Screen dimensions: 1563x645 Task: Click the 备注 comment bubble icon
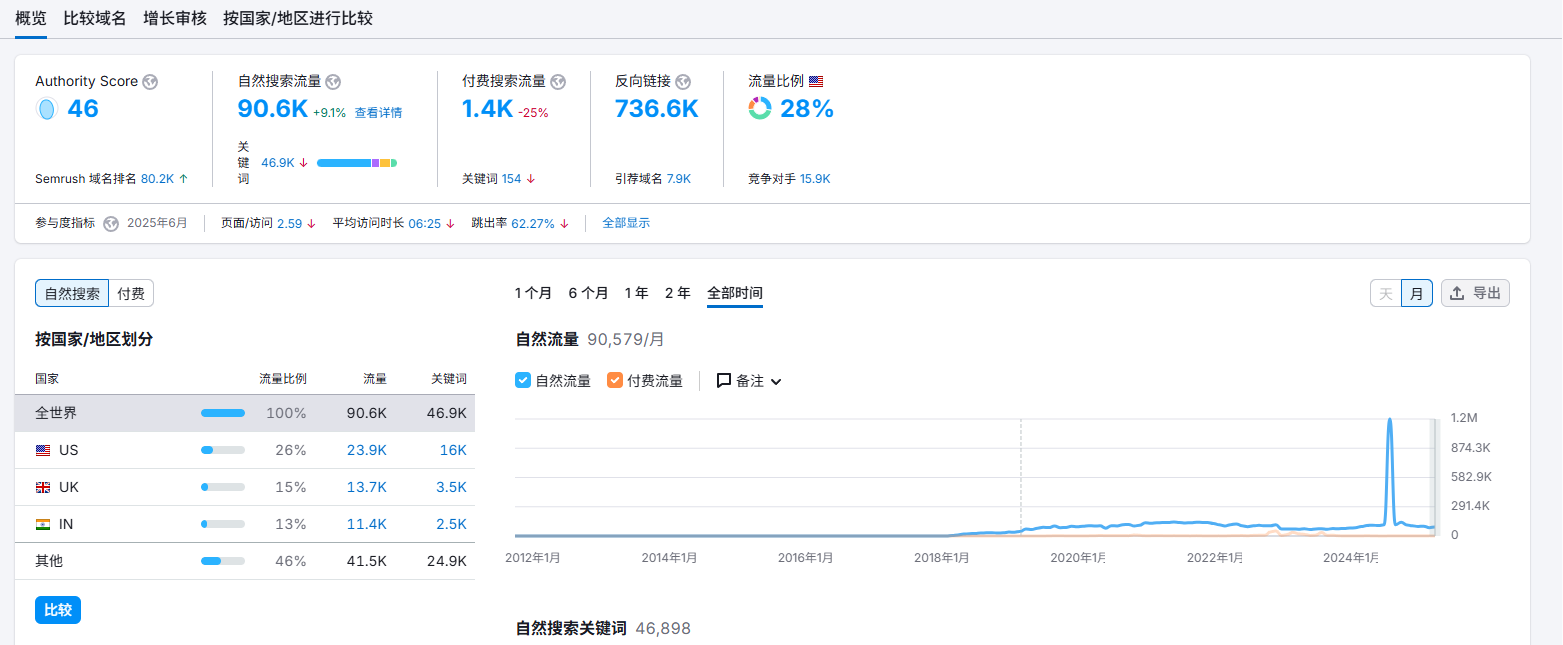pyautogui.click(x=724, y=381)
